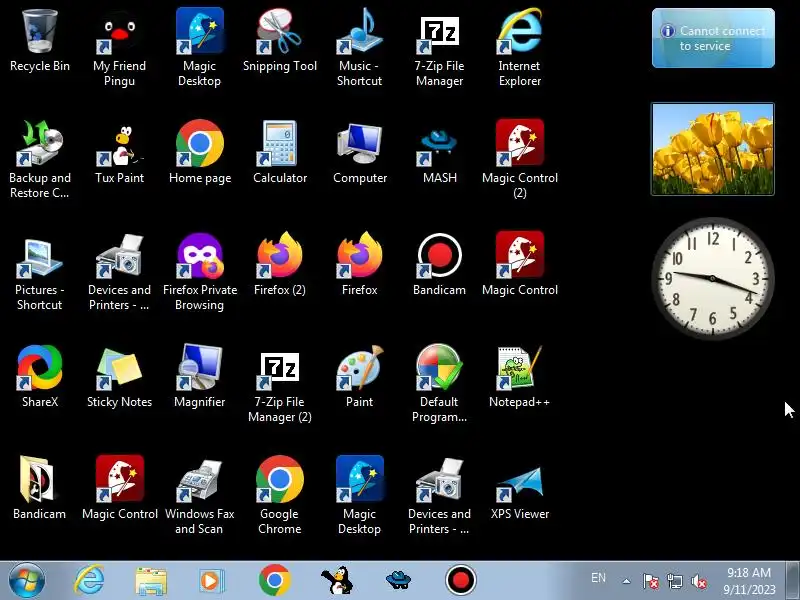
Task: Select the Notepad++ desktop shortcut
Action: point(519,377)
